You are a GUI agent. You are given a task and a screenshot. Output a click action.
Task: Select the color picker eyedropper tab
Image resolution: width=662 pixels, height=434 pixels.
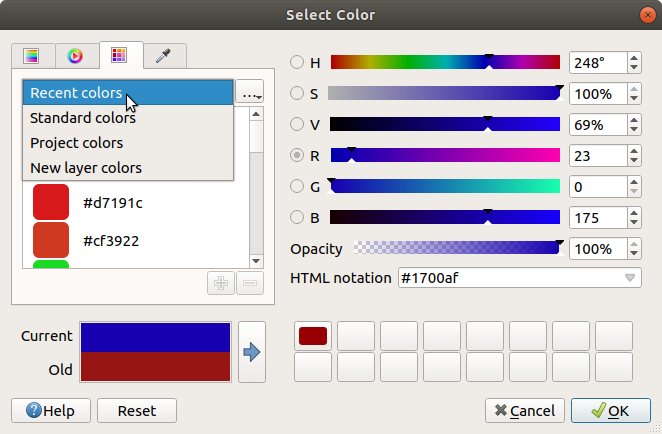[163, 55]
